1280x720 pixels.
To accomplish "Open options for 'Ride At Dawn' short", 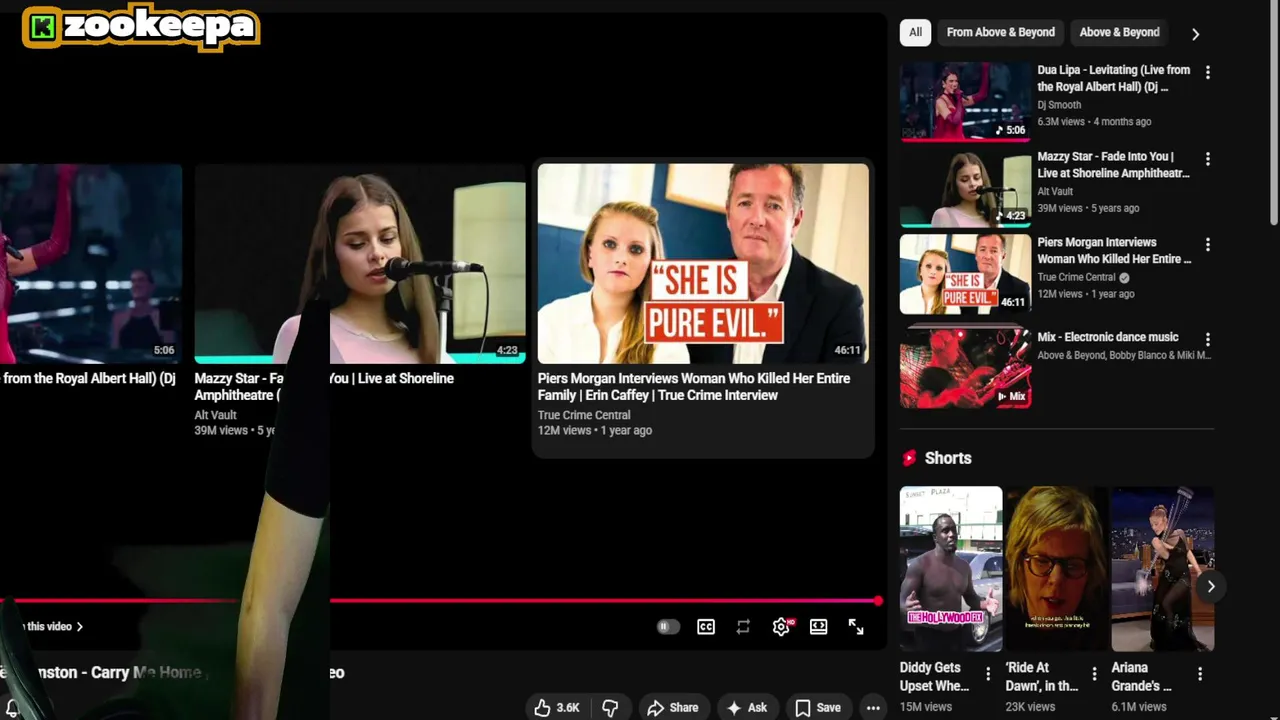I will point(1094,674).
